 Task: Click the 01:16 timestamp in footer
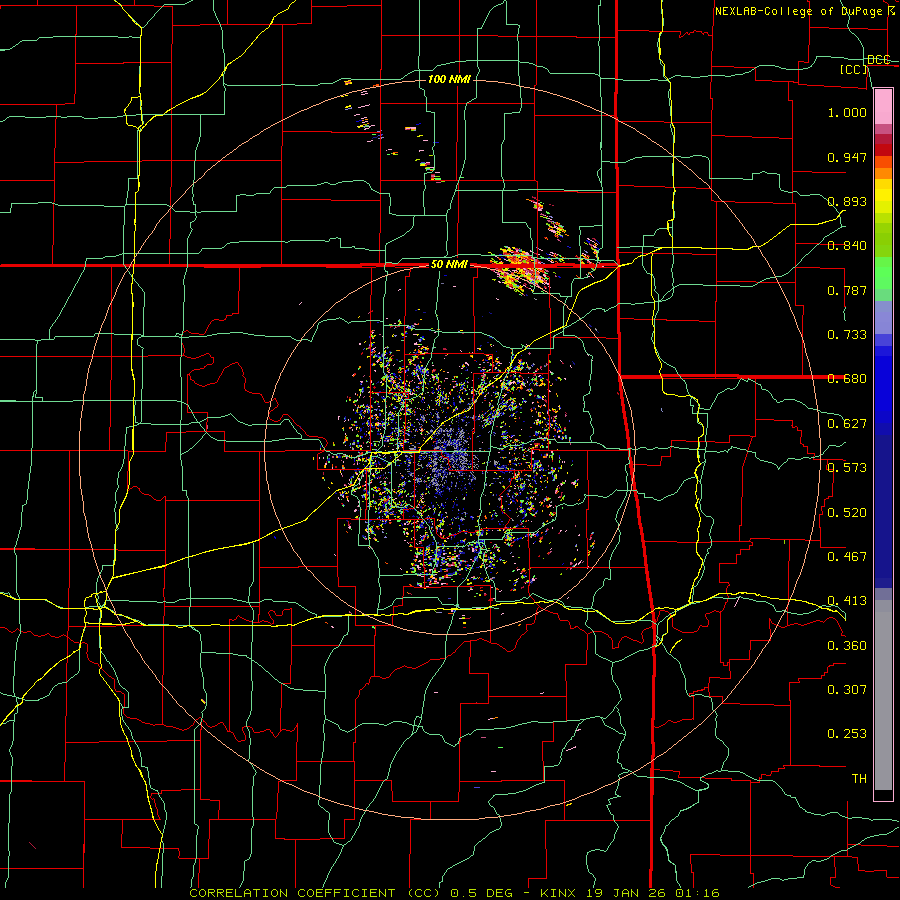tap(697, 893)
